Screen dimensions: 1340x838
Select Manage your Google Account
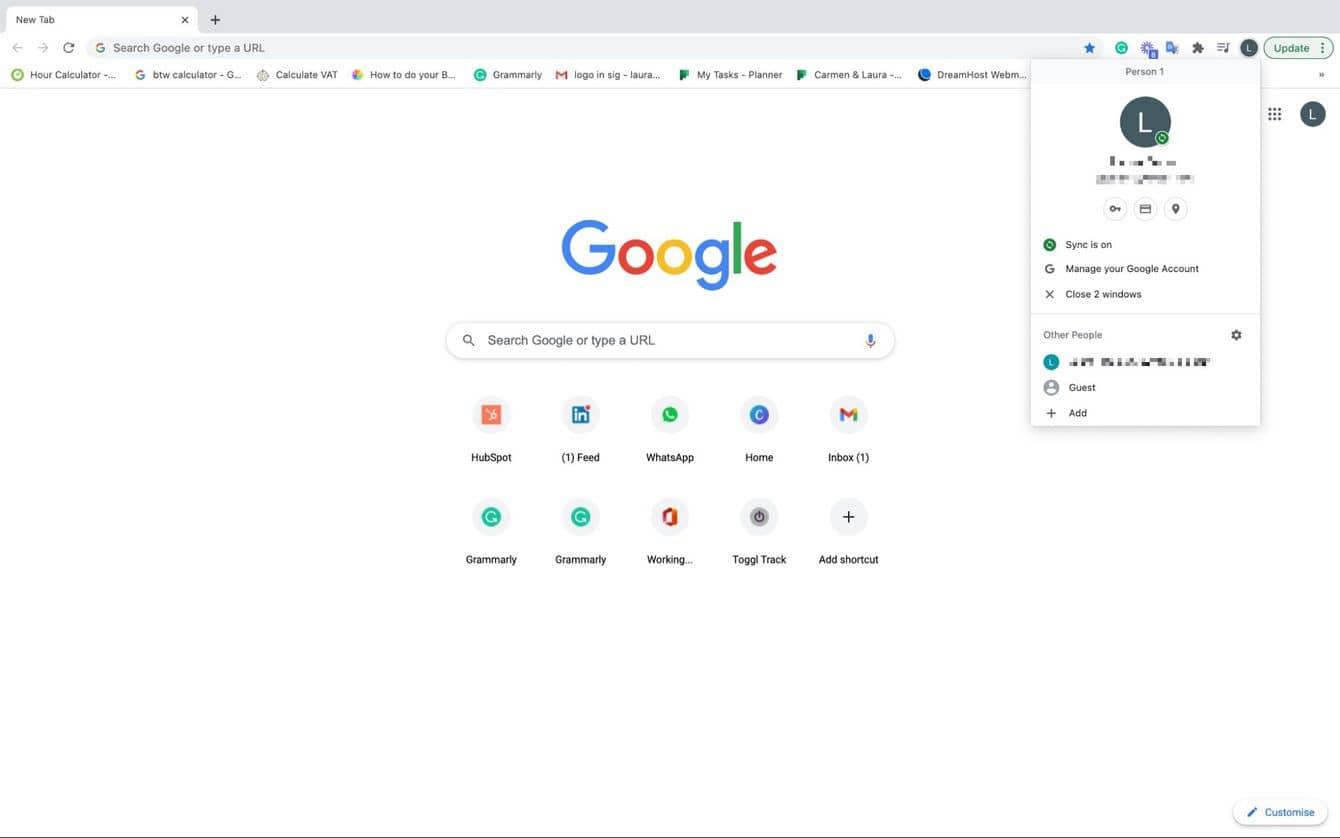coord(1145,269)
